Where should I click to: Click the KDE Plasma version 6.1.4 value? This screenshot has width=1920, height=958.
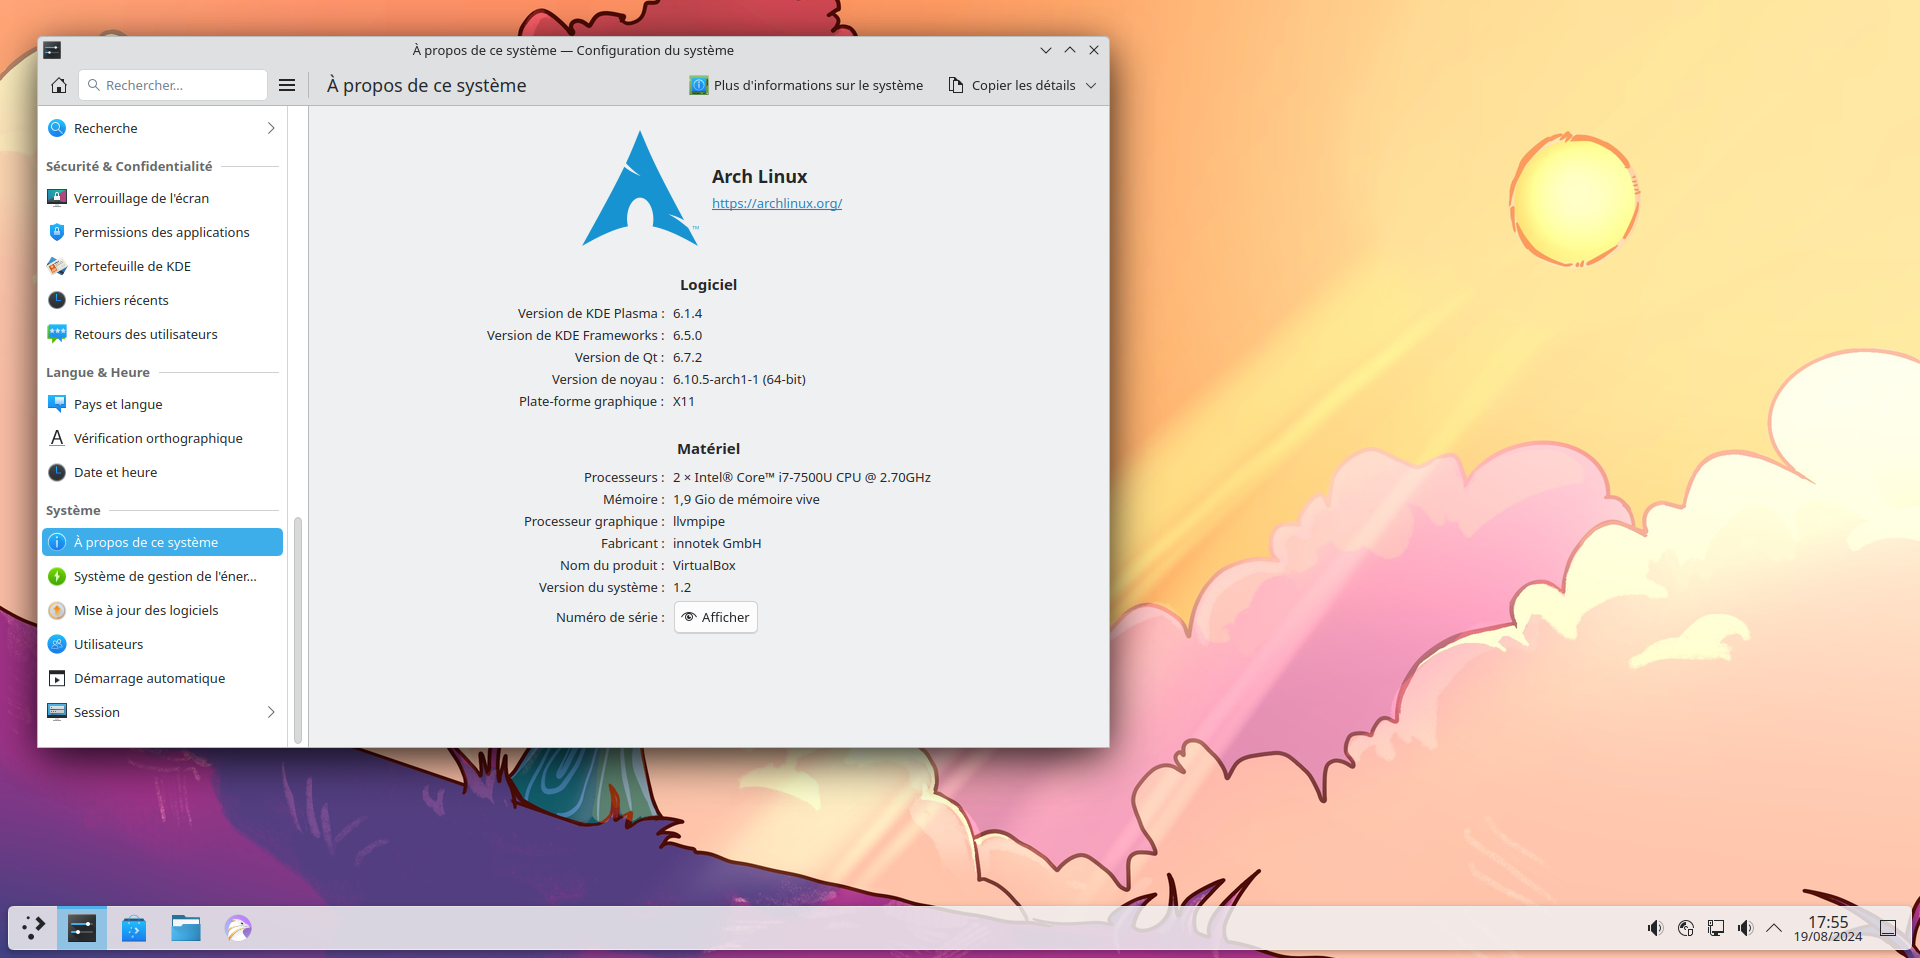(x=687, y=313)
